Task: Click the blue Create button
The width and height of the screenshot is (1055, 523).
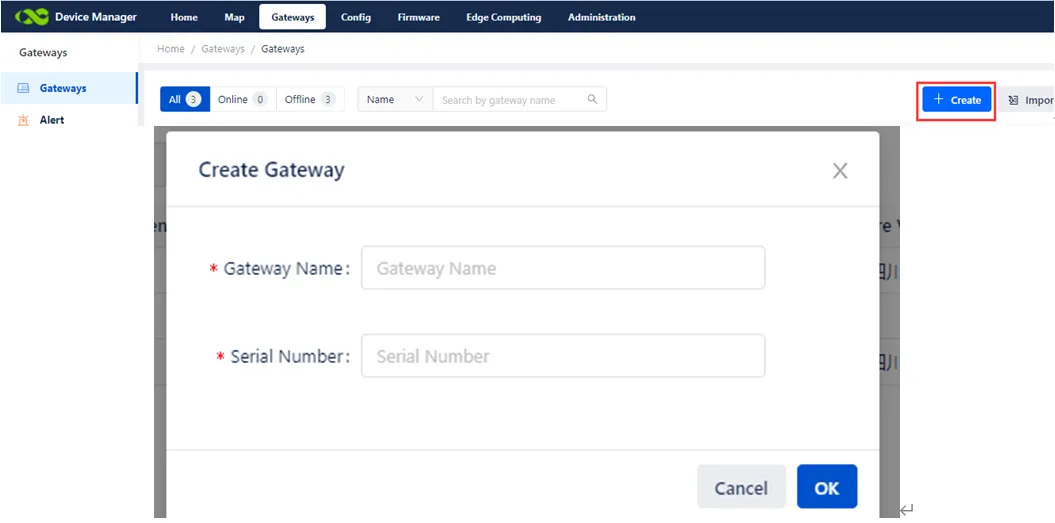Action: (x=957, y=100)
